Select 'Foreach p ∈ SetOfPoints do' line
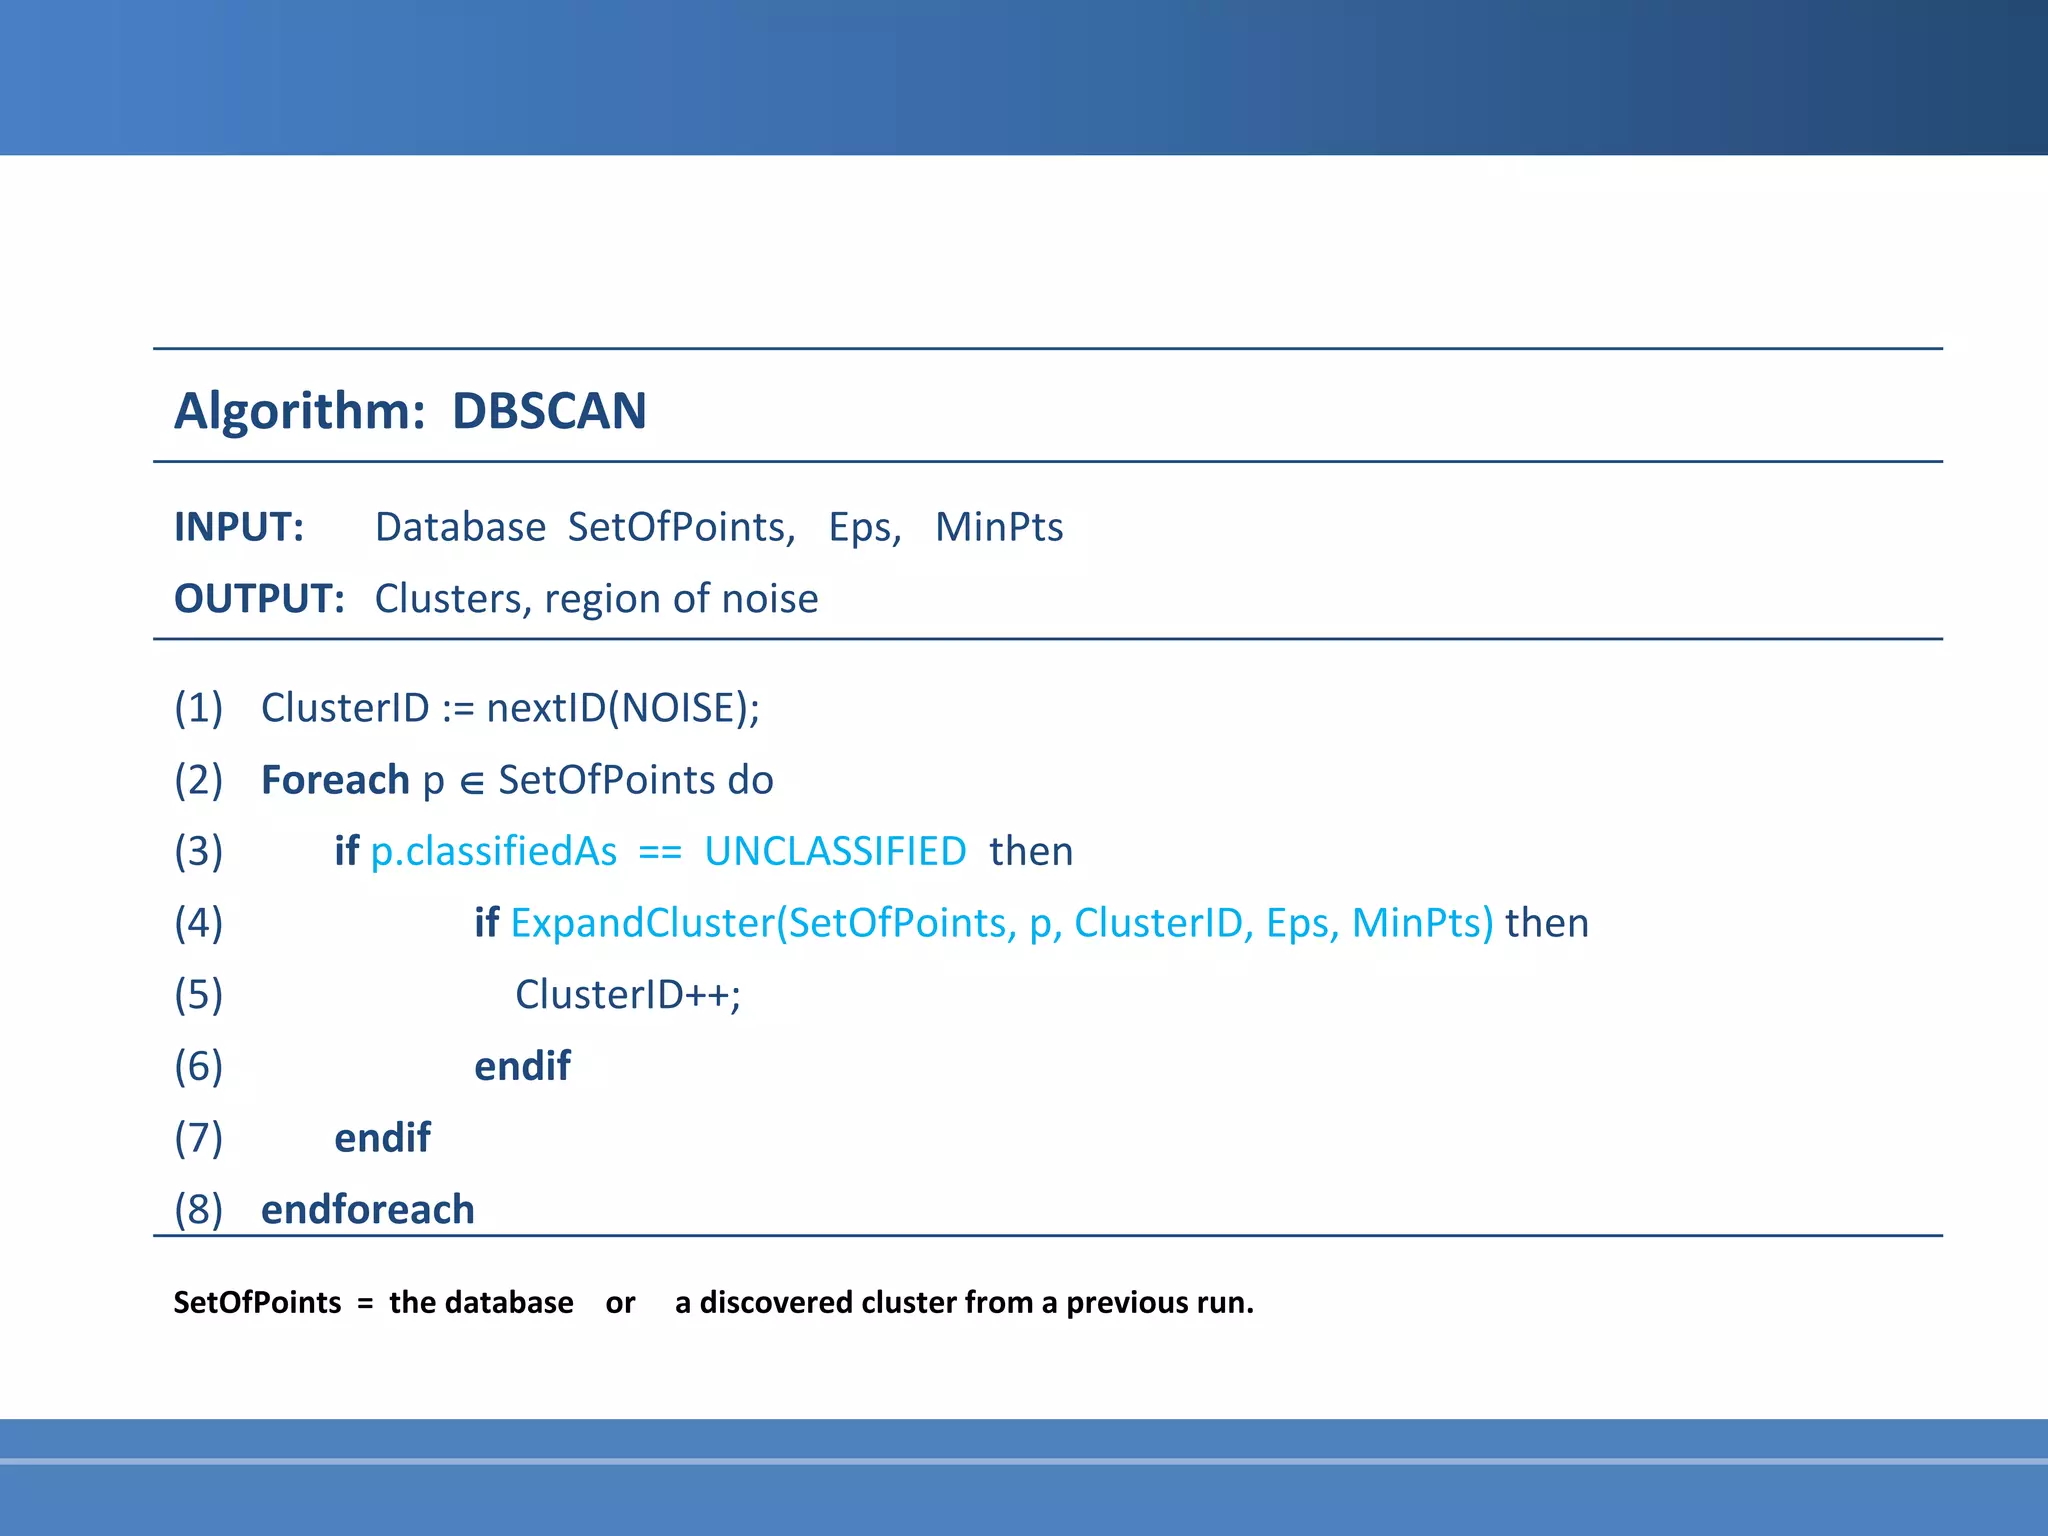Viewport: 2048px width, 1536px height. [517, 780]
